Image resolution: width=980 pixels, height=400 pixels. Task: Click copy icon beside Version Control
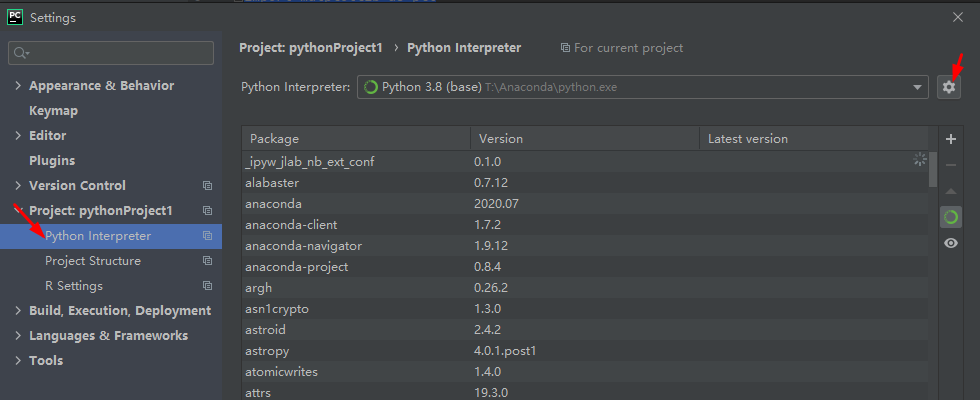(x=207, y=186)
